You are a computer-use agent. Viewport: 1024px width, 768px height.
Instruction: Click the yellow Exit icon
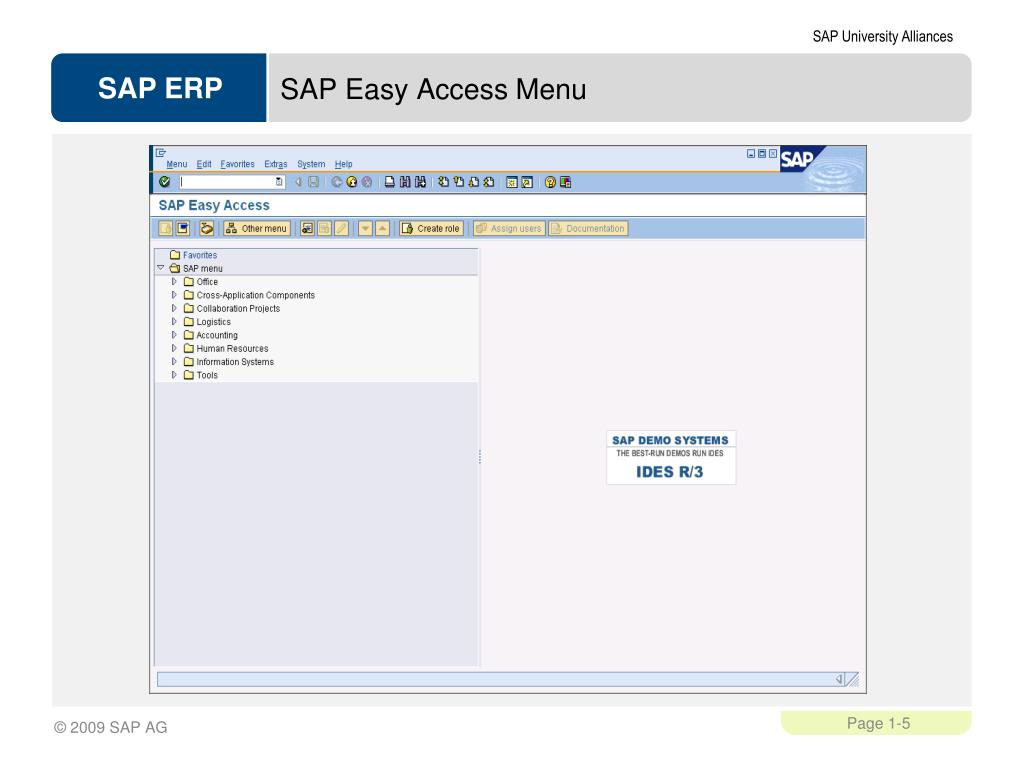352,182
